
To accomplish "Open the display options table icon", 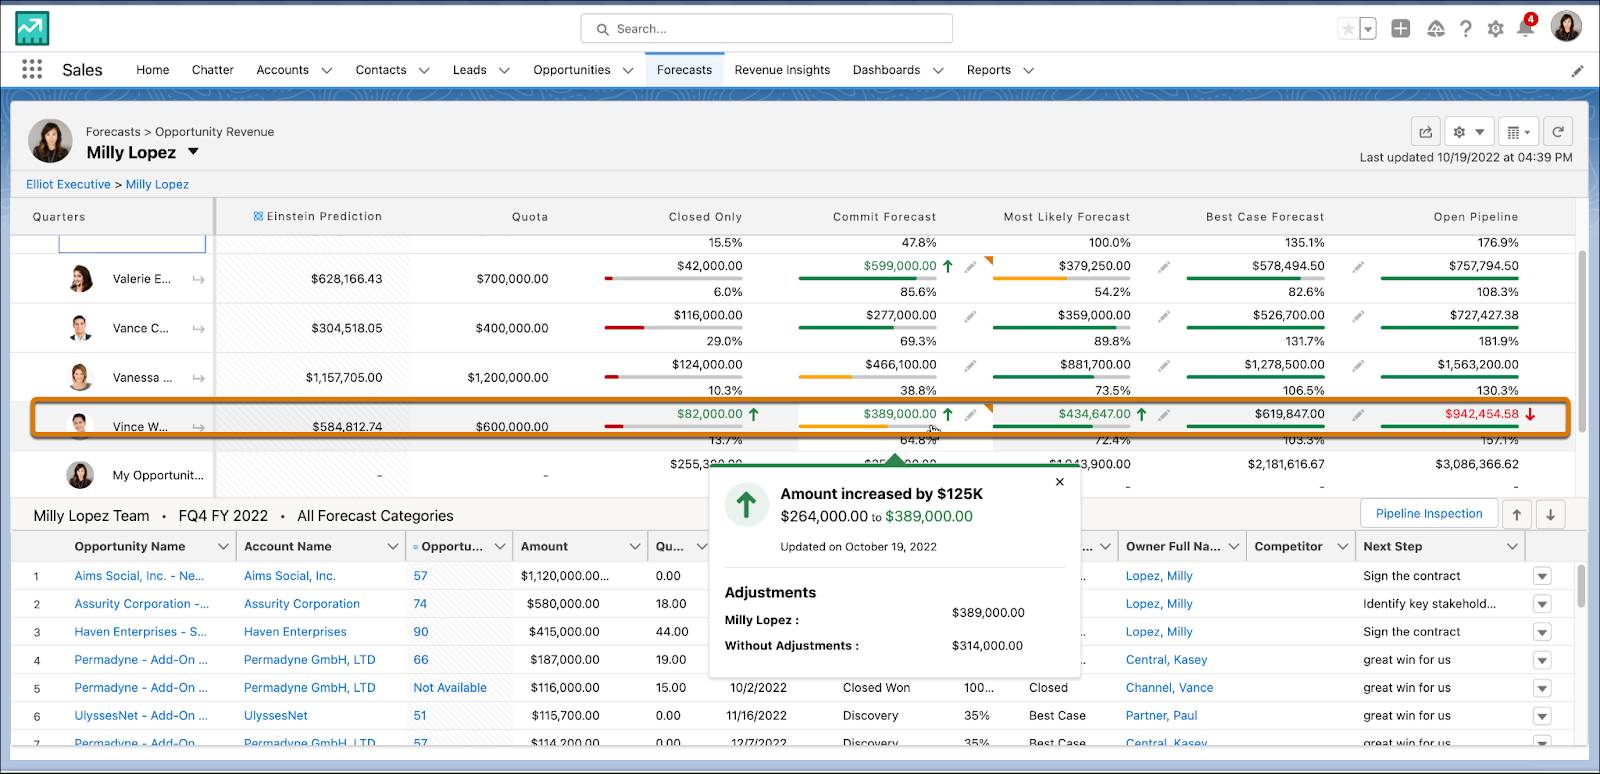I will click(1518, 132).
